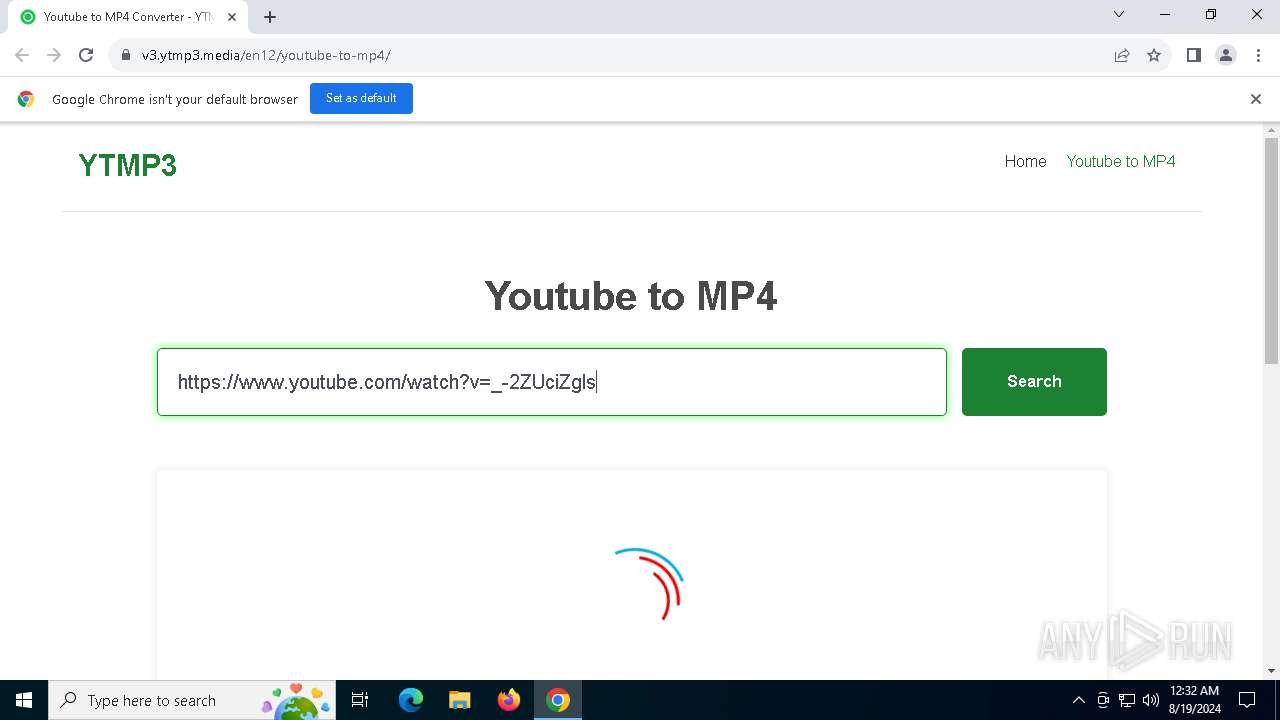Open Youtube to MP4 nav link
Screen dimensions: 1280x720
[x=1121, y=161]
